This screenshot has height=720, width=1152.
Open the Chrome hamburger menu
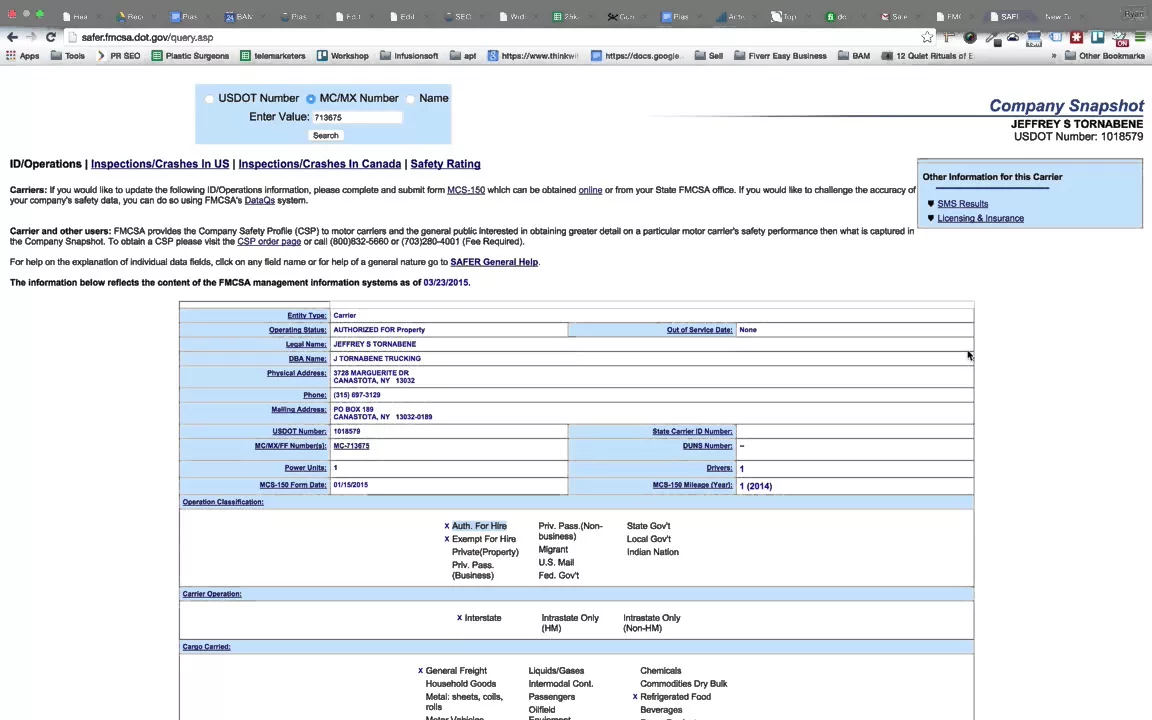(1140, 37)
